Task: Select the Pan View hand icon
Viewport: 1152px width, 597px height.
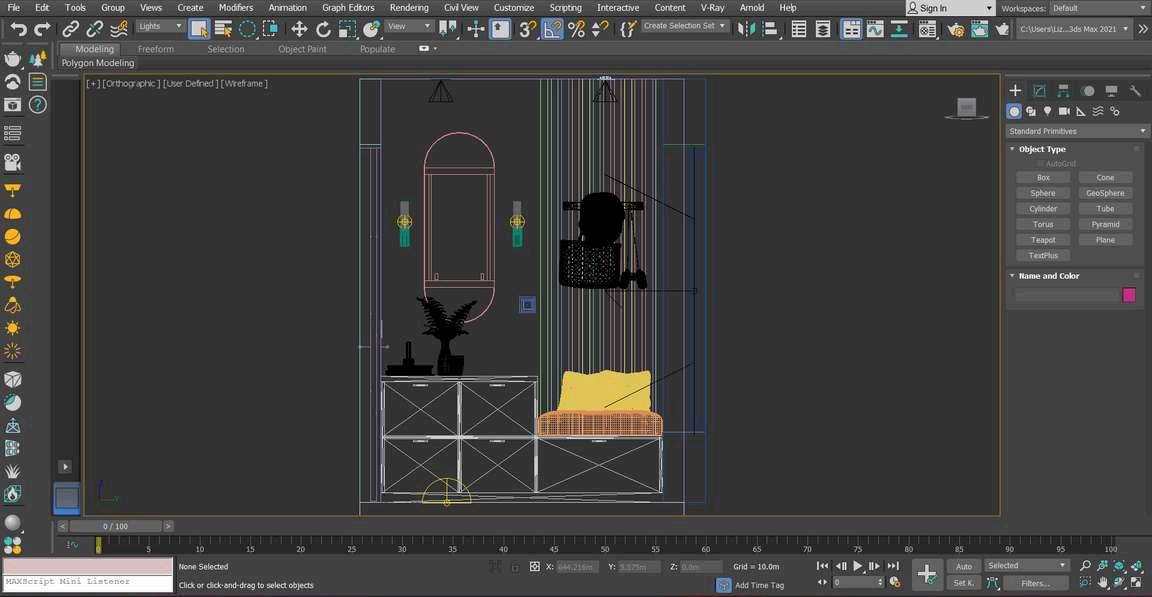Action: (x=1102, y=582)
